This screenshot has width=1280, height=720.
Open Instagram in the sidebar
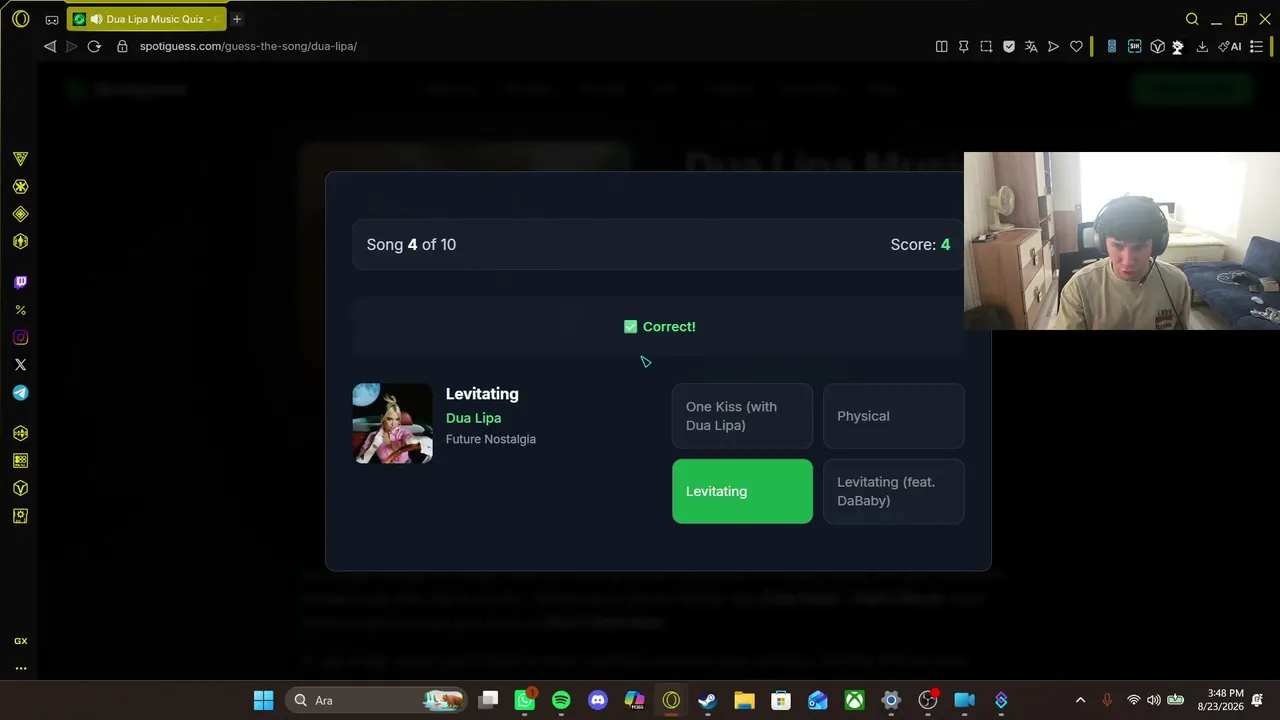[20, 338]
